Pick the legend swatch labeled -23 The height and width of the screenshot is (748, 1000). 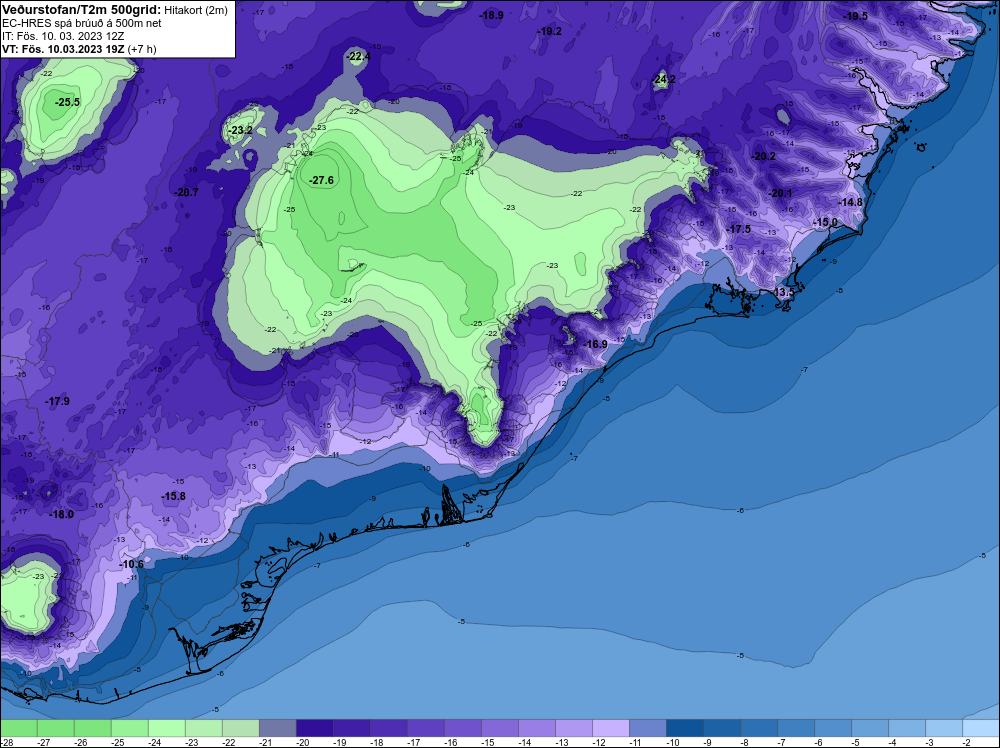pos(204,728)
